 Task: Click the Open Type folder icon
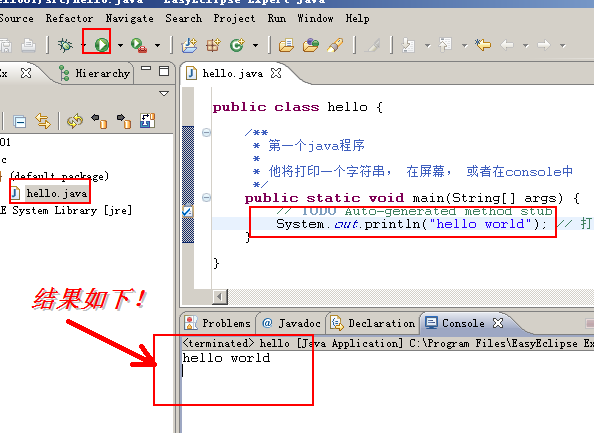tap(287, 45)
